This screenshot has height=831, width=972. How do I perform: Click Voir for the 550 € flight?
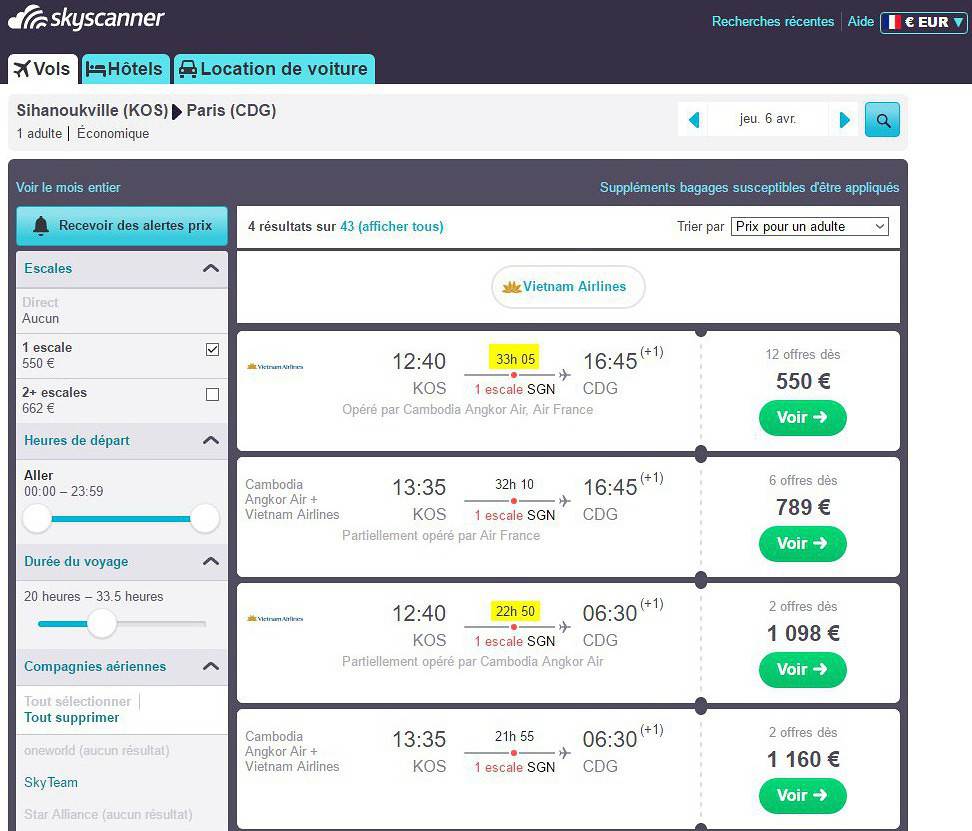pyautogui.click(x=802, y=418)
